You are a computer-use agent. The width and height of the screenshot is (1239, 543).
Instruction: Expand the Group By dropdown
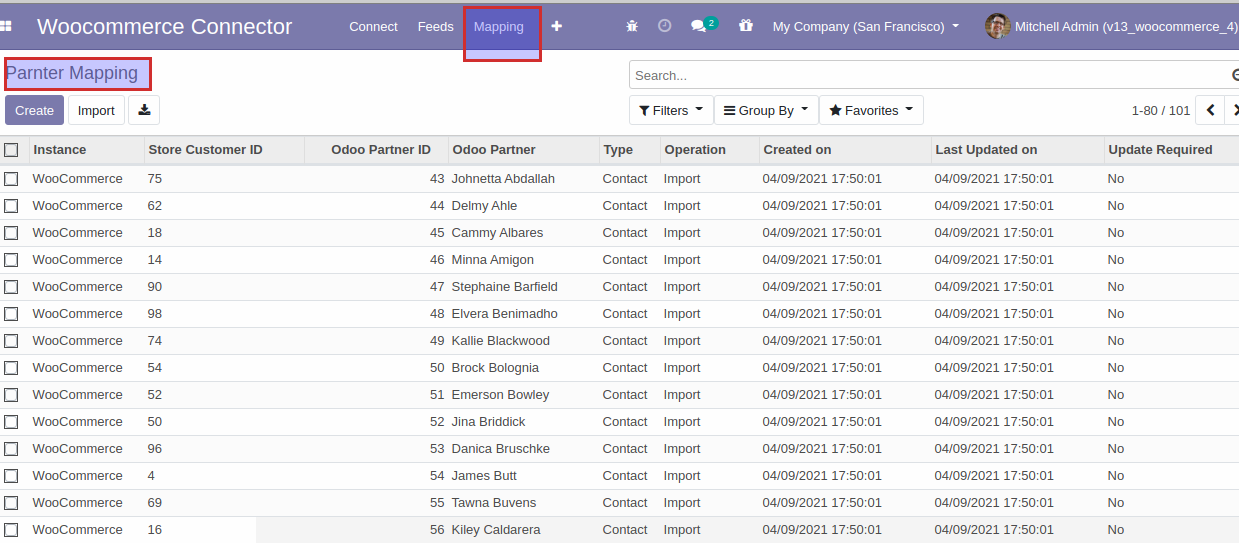[766, 110]
